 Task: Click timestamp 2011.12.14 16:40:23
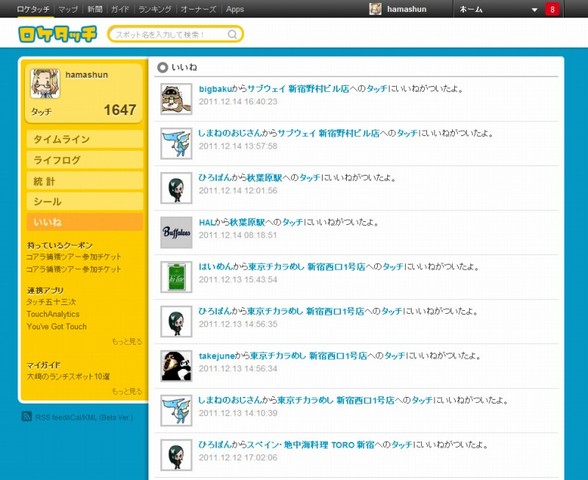(x=238, y=102)
